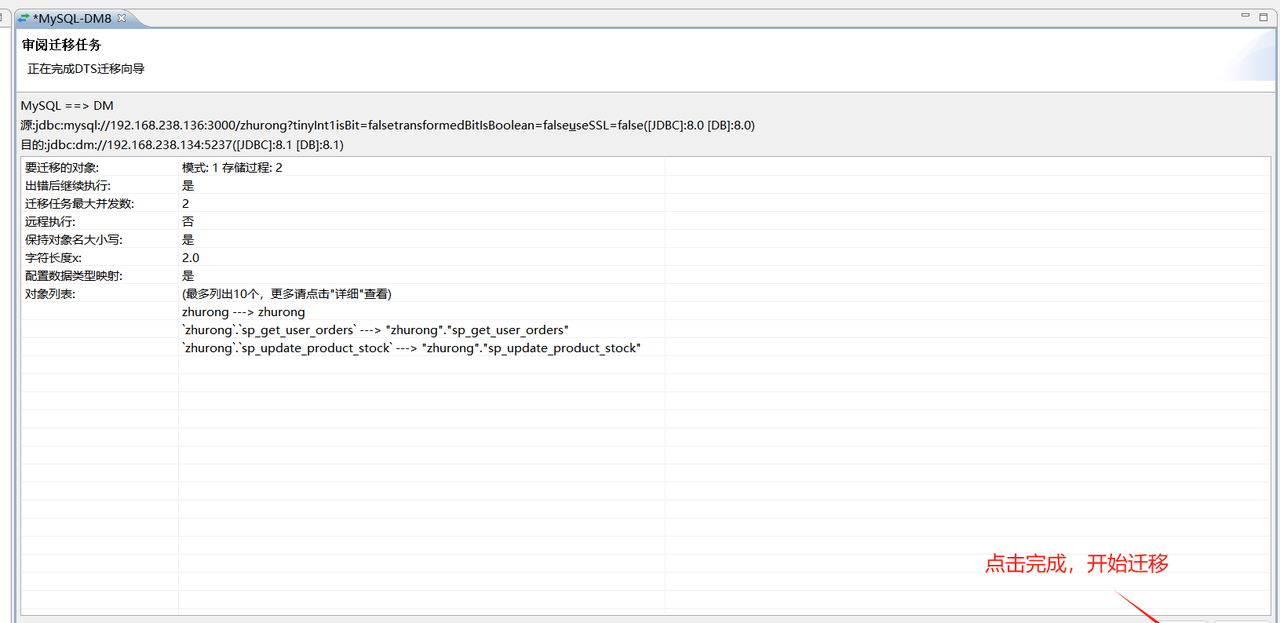This screenshot has width=1280, height=623.
Task: Click the '2' value of 迁移任务最大并发数
Action: (186, 203)
